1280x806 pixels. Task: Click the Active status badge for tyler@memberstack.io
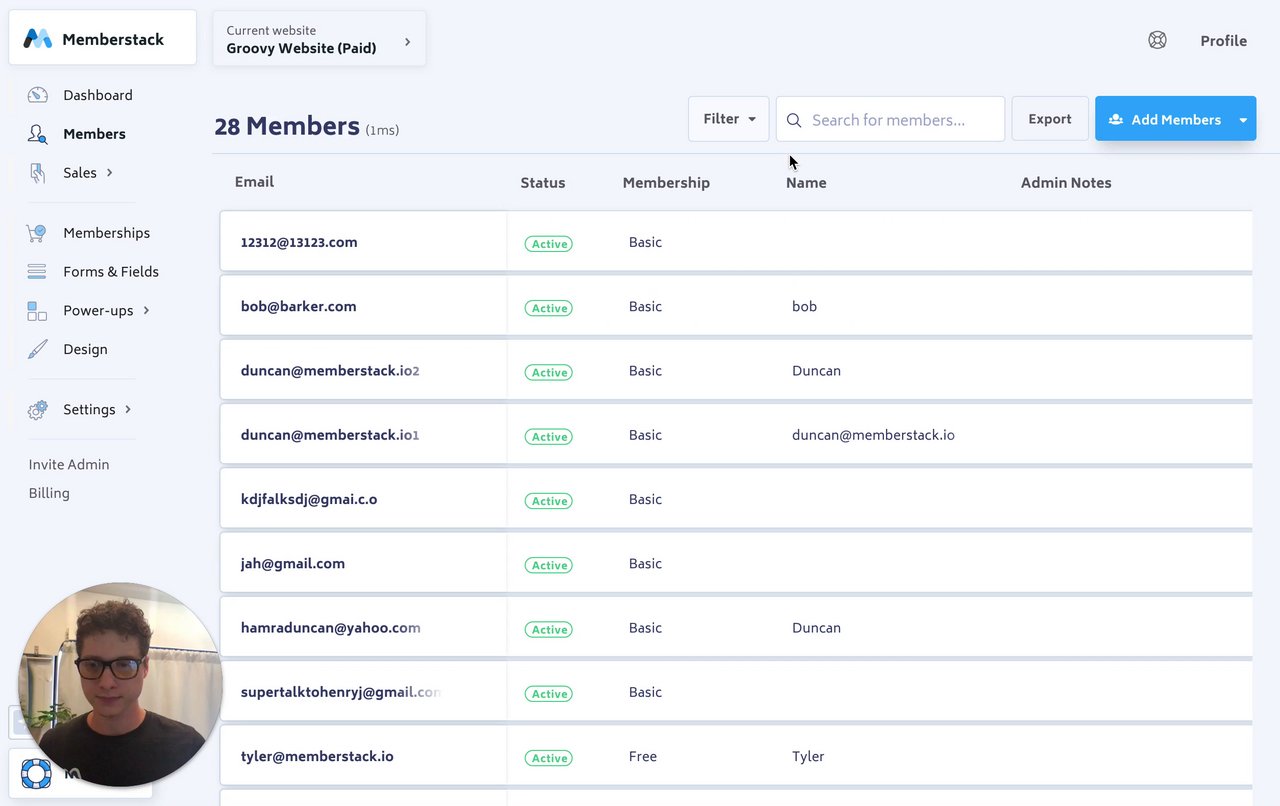(x=549, y=758)
